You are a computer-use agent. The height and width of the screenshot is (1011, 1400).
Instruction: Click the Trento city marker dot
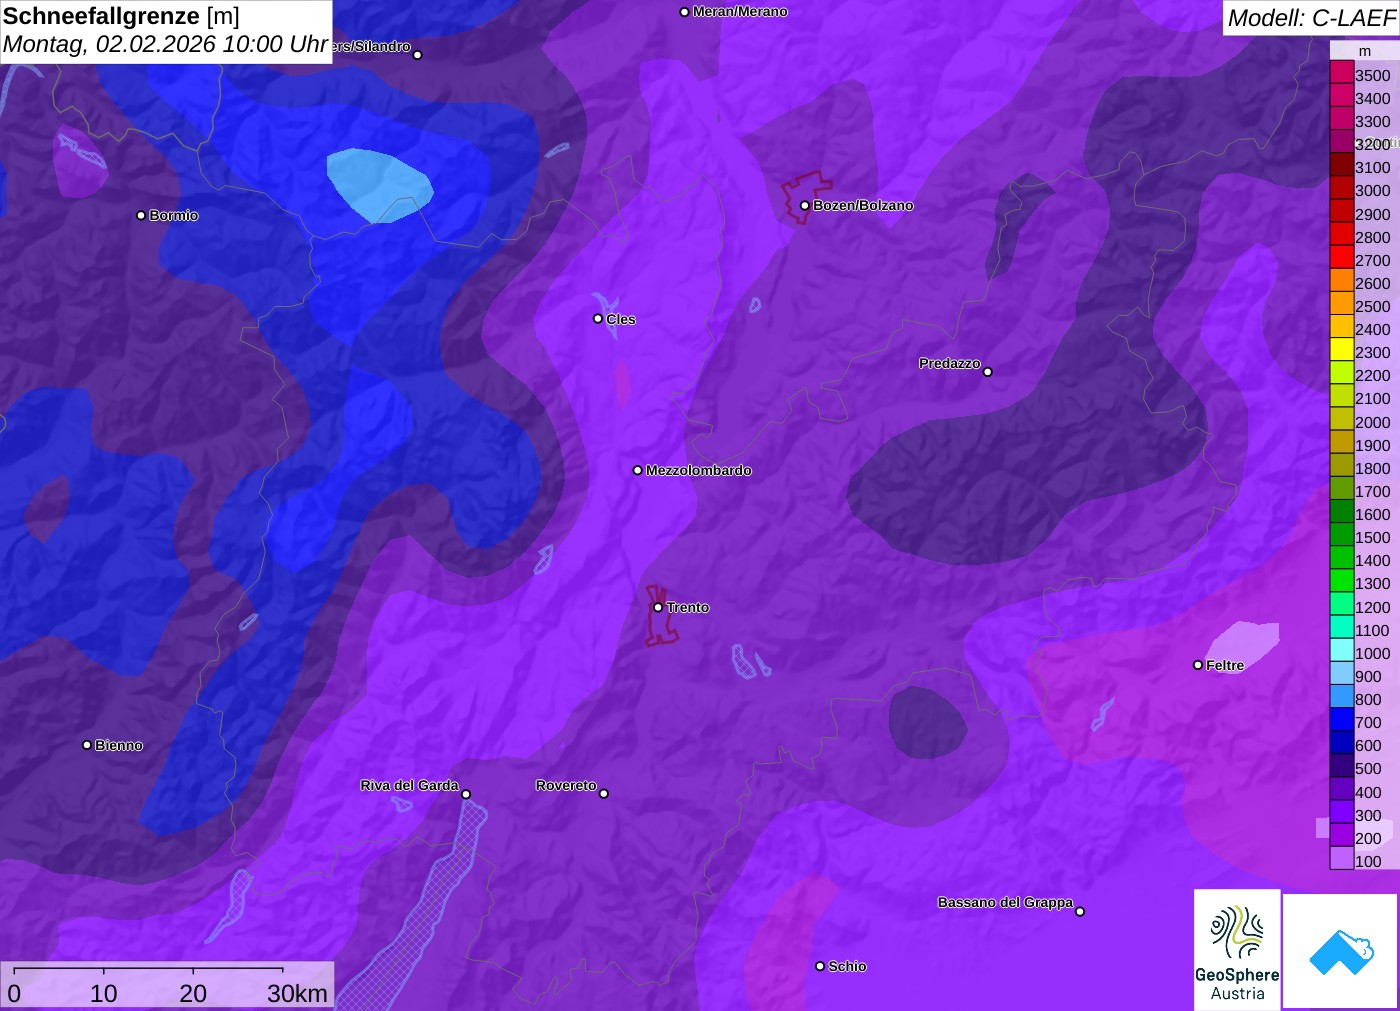[x=658, y=607]
